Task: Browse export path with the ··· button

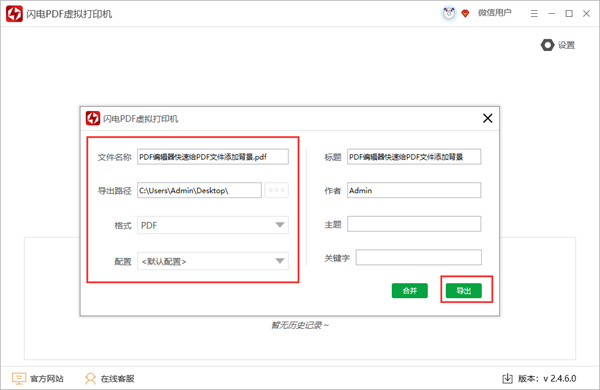Action: tap(277, 190)
